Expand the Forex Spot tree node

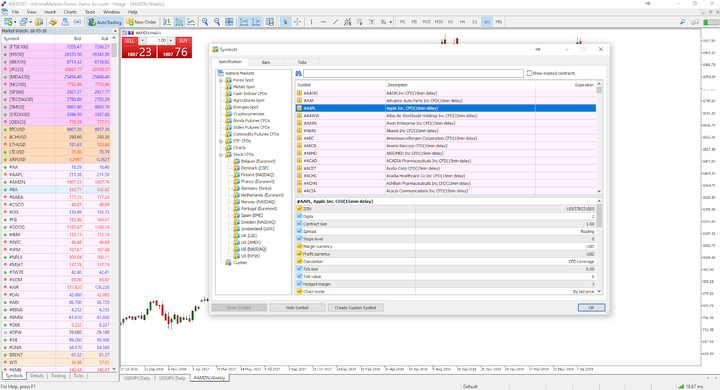[221, 80]
